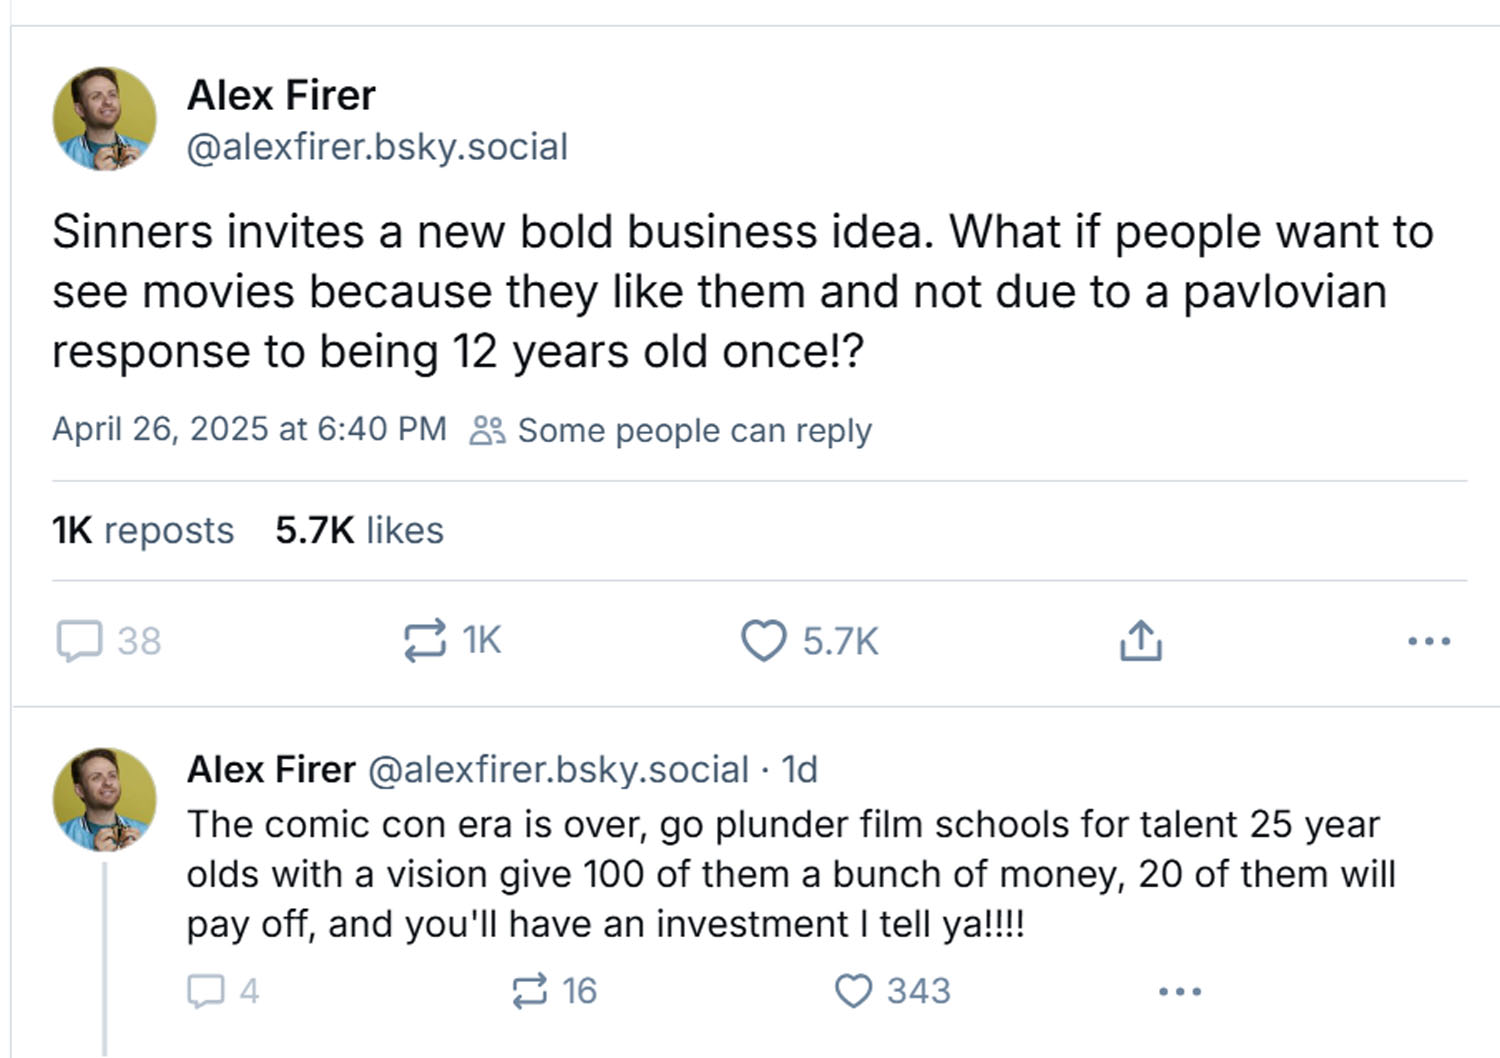The width and height of the screenshot is (1500, 1058).
Task: View the list of 5.7K likes
Action: click(x=359, y=530)
